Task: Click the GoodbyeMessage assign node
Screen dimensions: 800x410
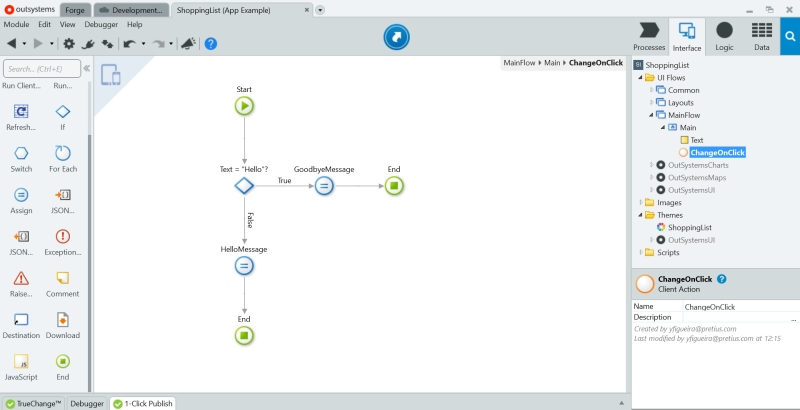Action: pos(324,186)
